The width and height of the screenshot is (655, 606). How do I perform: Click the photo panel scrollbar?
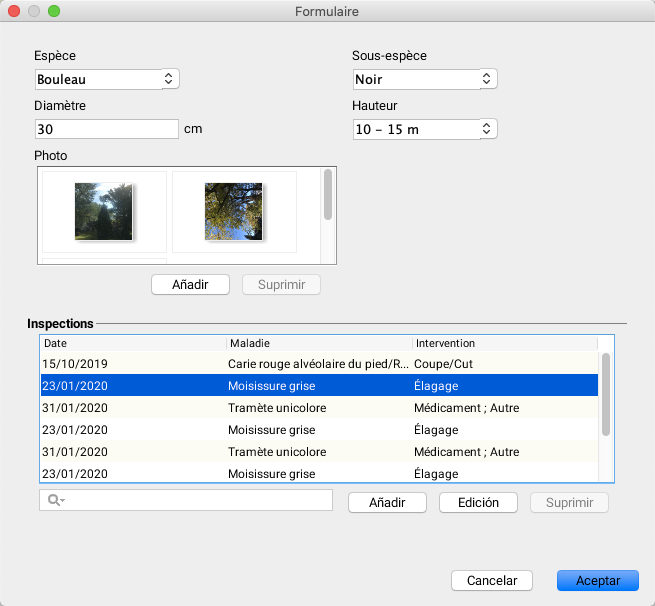click(328, 194)
